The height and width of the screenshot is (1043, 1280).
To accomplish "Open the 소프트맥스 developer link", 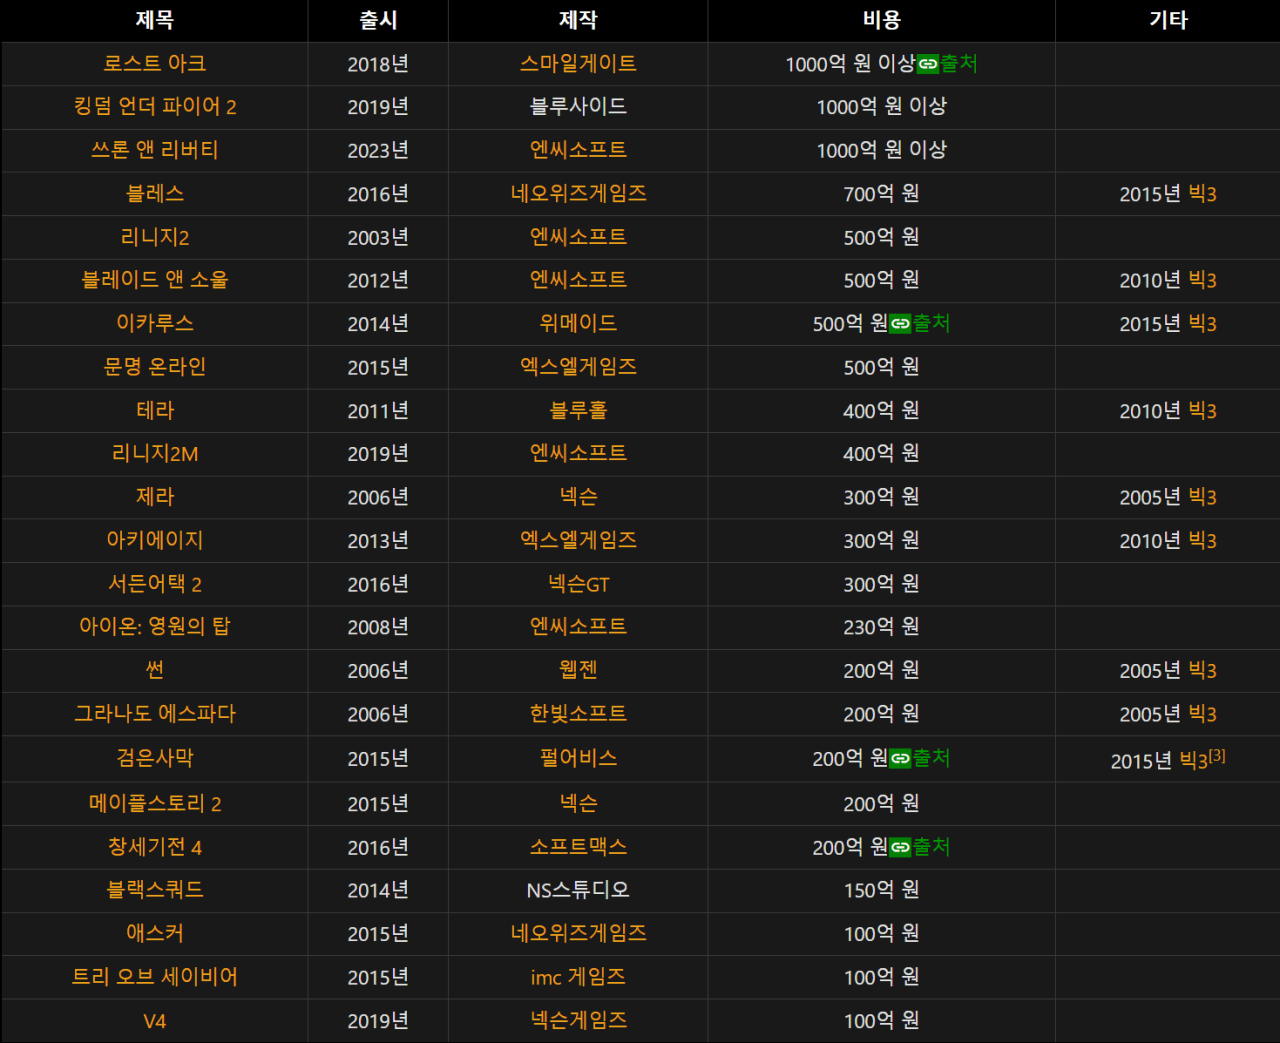I will point(578,847).
